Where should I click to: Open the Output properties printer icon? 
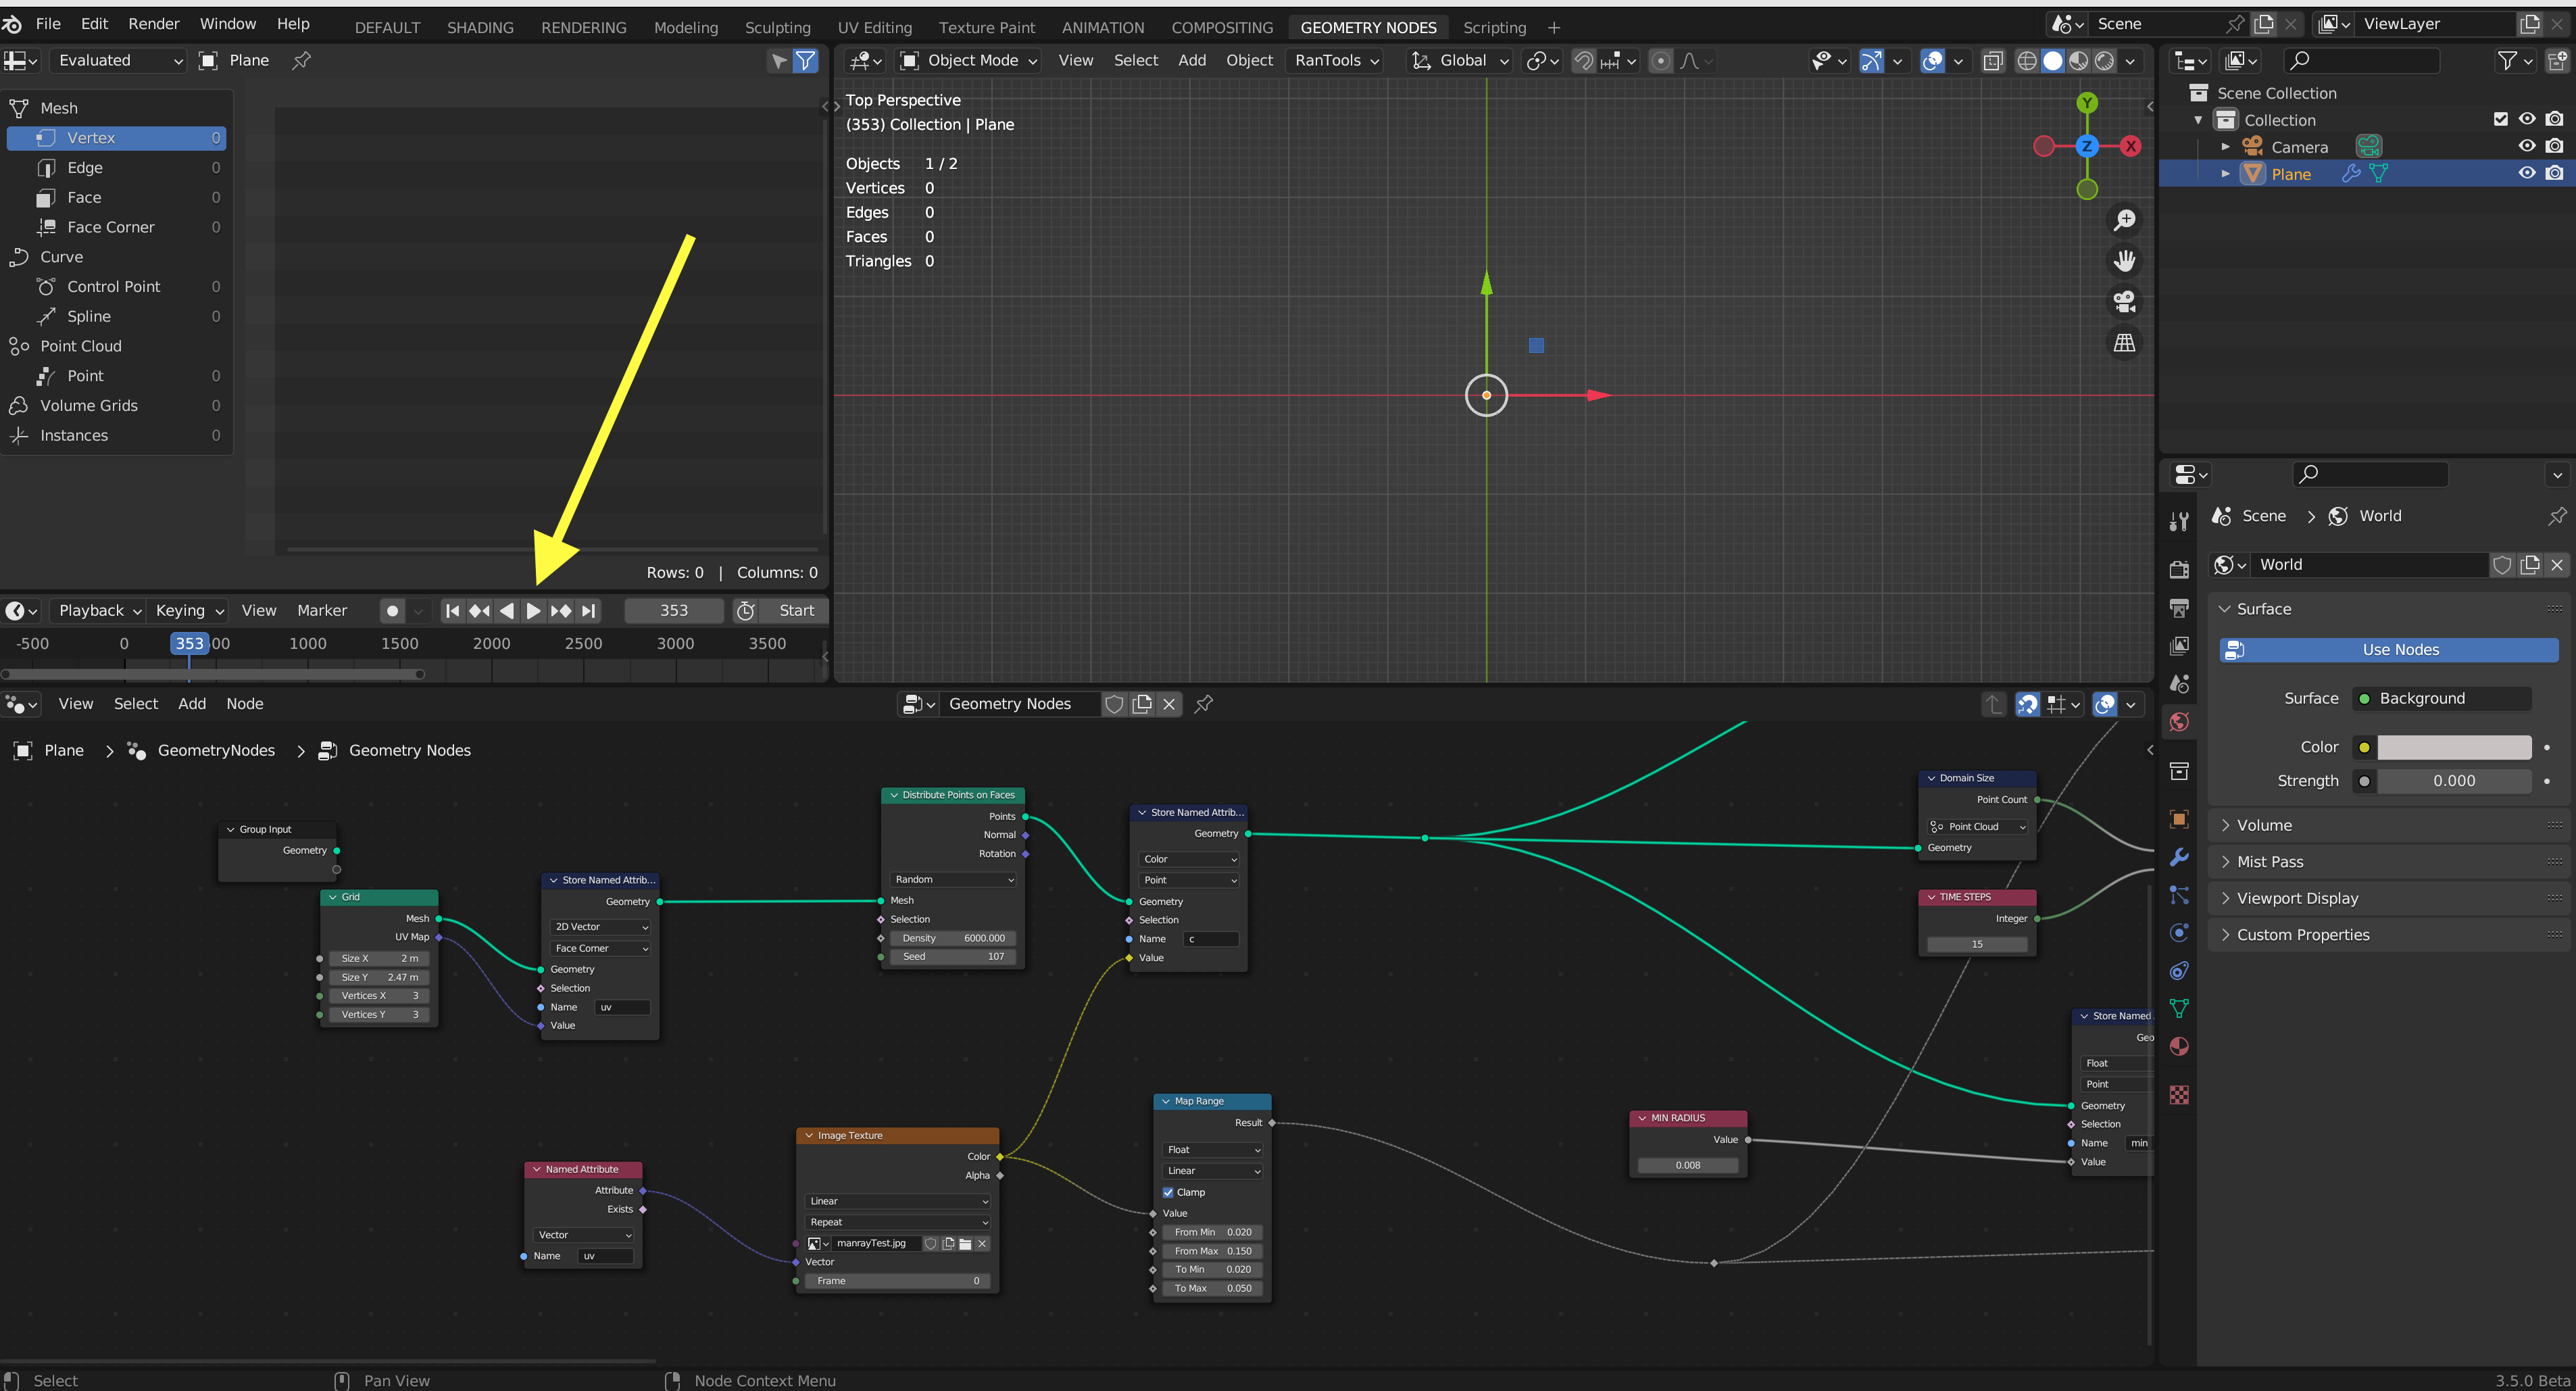pyautogui.click(x=2179, y=608)
